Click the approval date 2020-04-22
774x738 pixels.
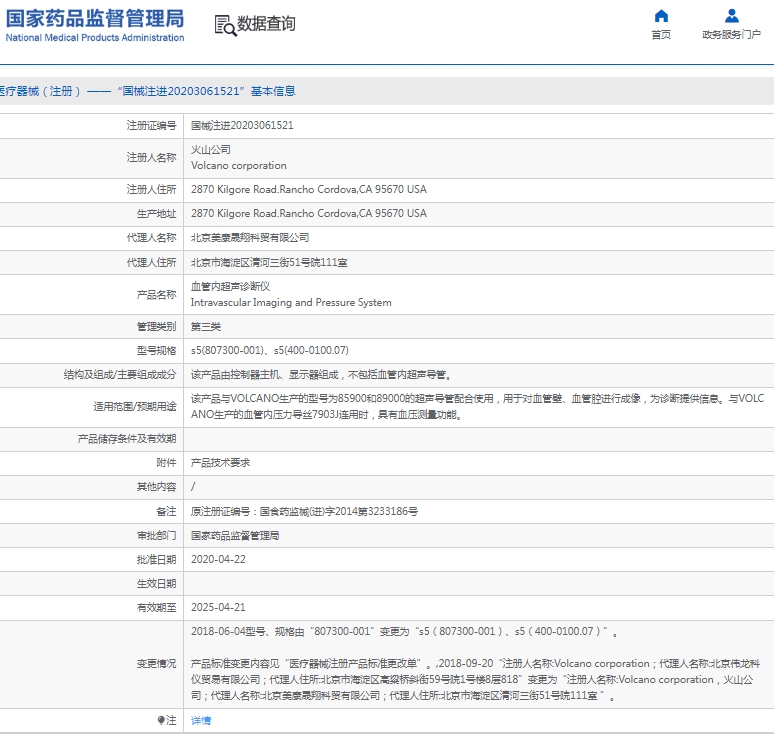[218, 559]
